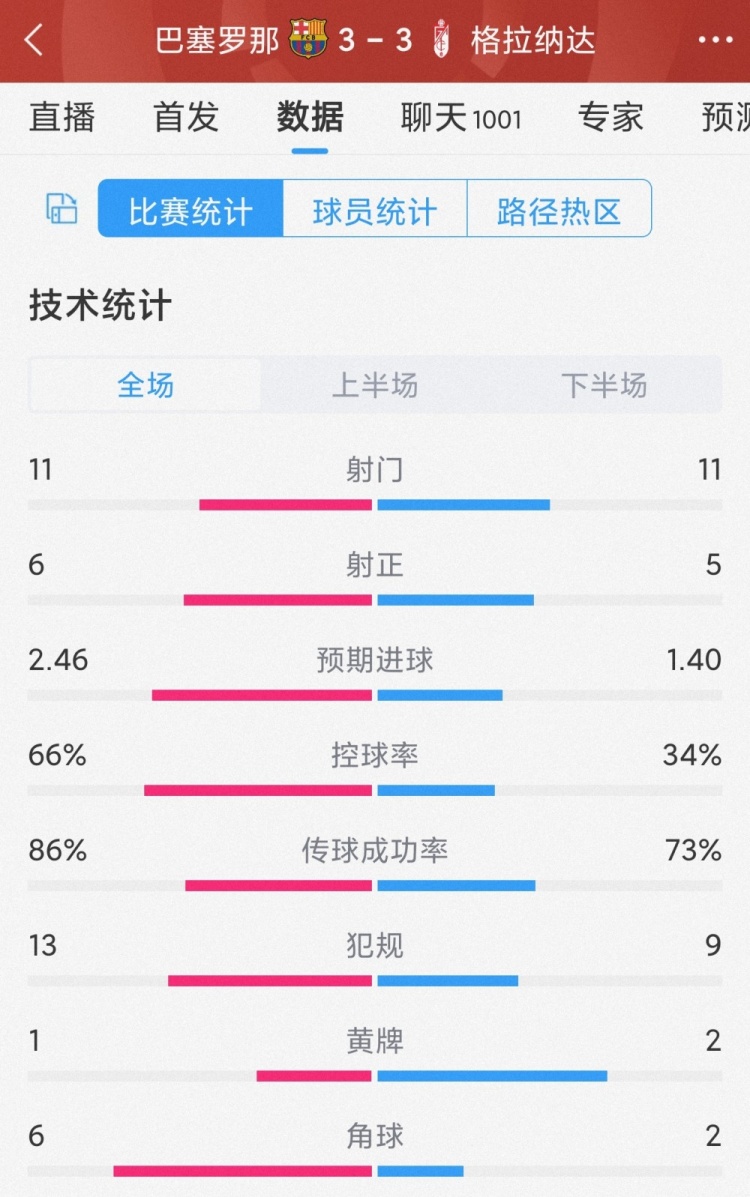Click the 角球 corner kick stat label
The image size is (750, 1197).
coord(375,1136)
